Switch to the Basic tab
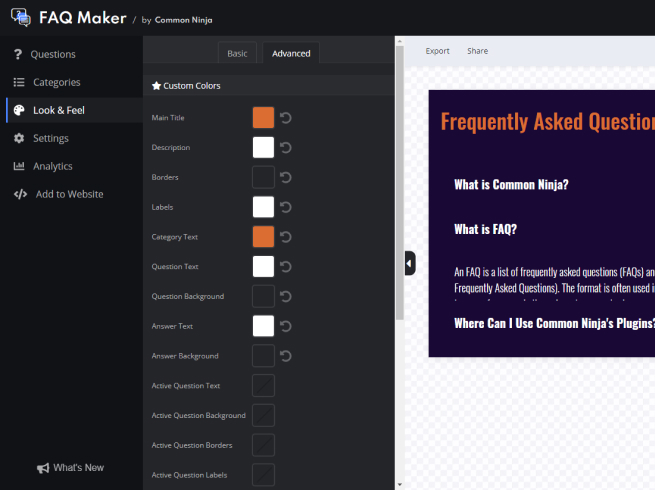The width and height of the screenshot is (655, 490). pyautogui.click(x=237, y=53)
